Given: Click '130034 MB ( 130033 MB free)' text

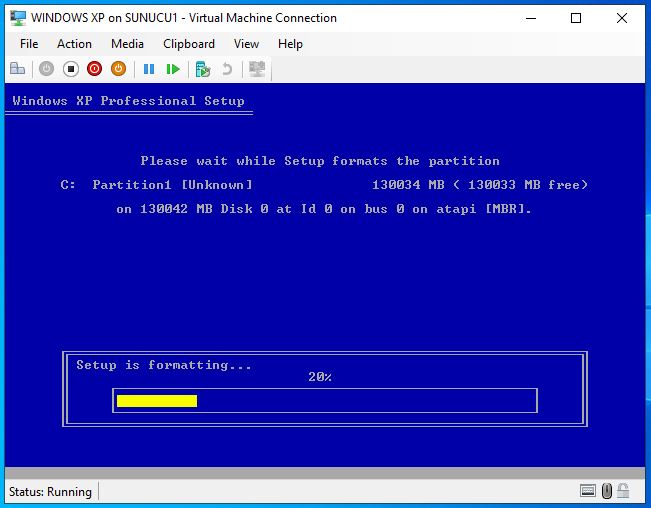Looking at the screenshot, I should [480, 185].
